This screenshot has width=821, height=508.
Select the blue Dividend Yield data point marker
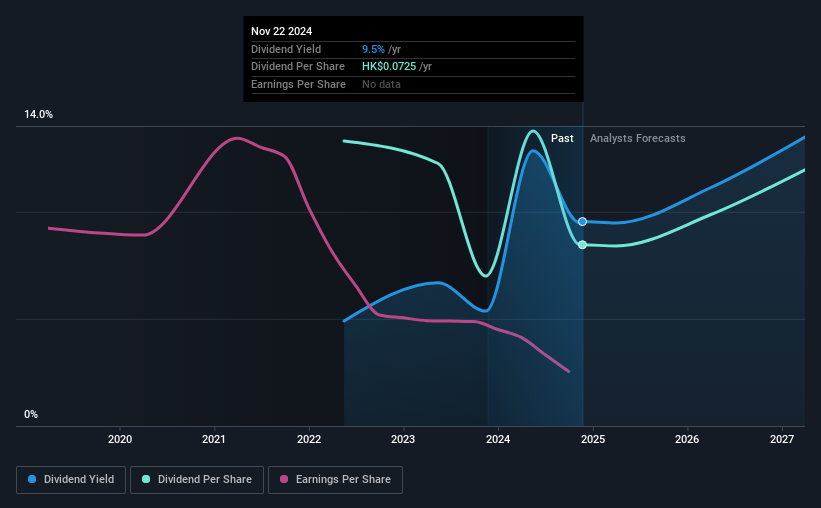pos(582,222)
